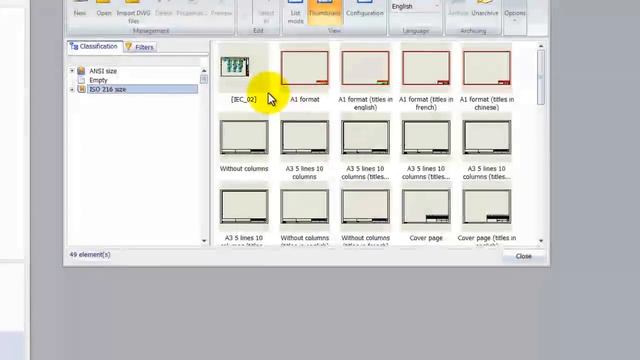
Task: Click Select all in the Edit group
Action: click(266, 12)
